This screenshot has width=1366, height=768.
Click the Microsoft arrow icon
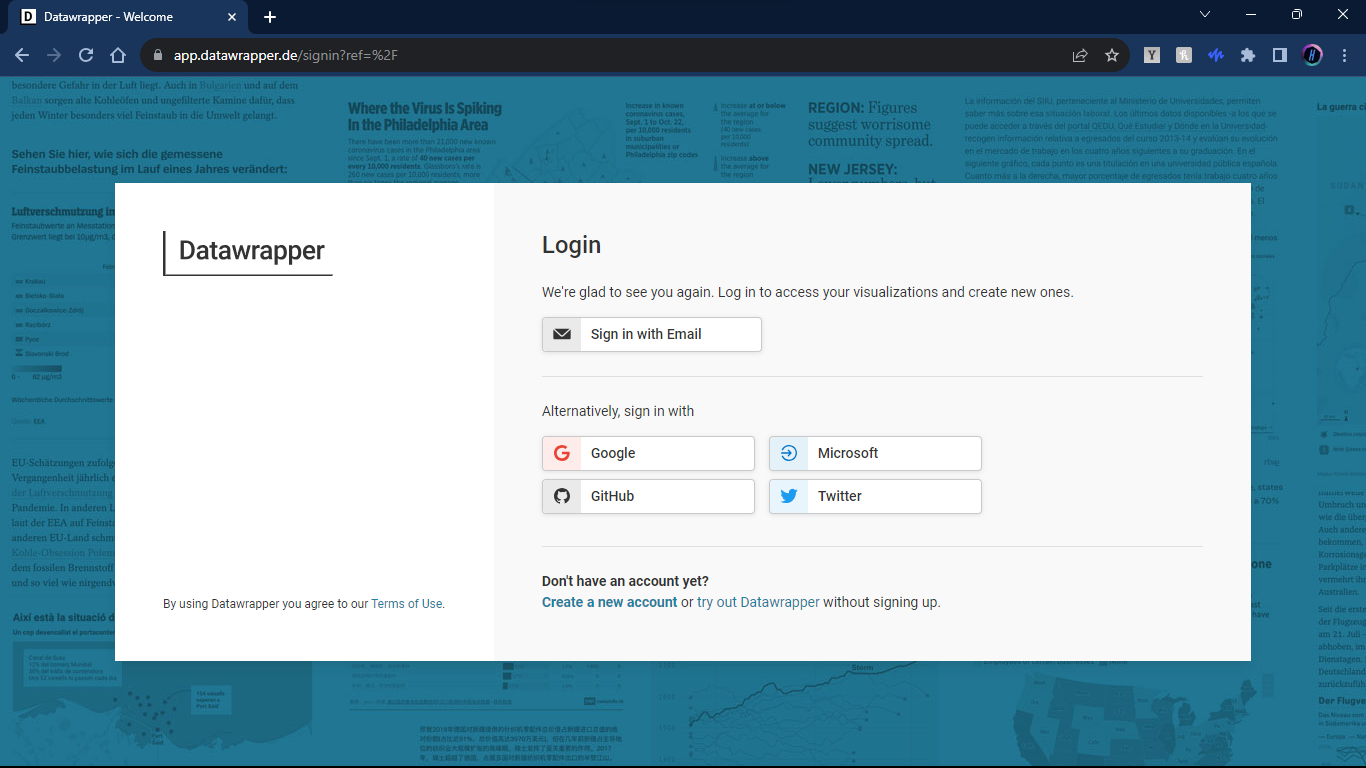pyautogui.click(x=789, y=453)
